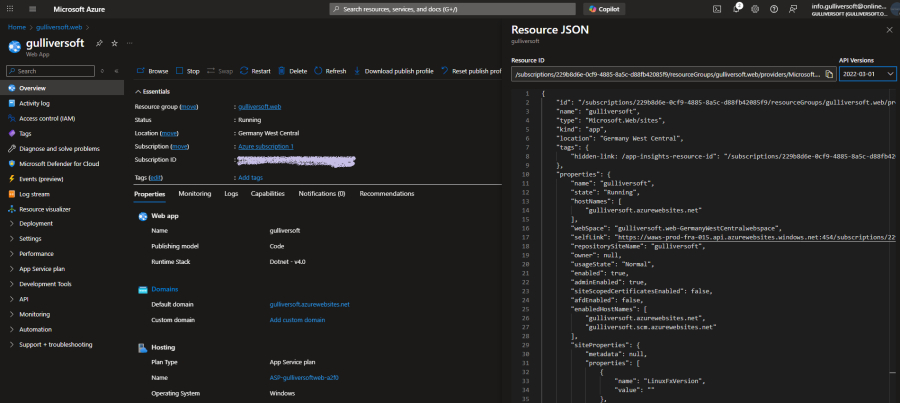
Task: Open portal settings gear
Action: point(757,8)
